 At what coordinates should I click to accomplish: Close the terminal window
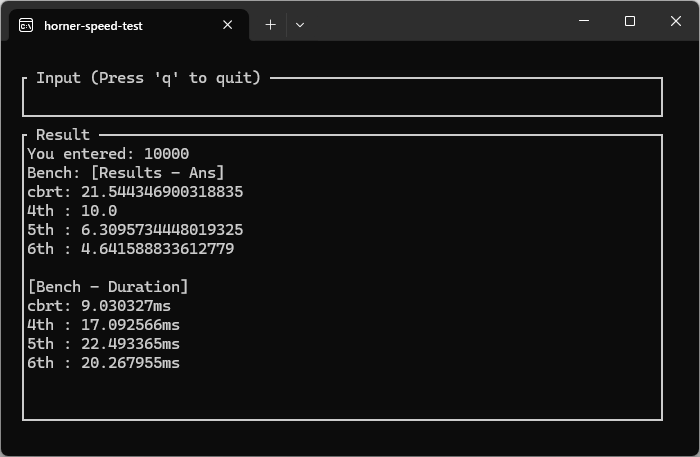676,21
